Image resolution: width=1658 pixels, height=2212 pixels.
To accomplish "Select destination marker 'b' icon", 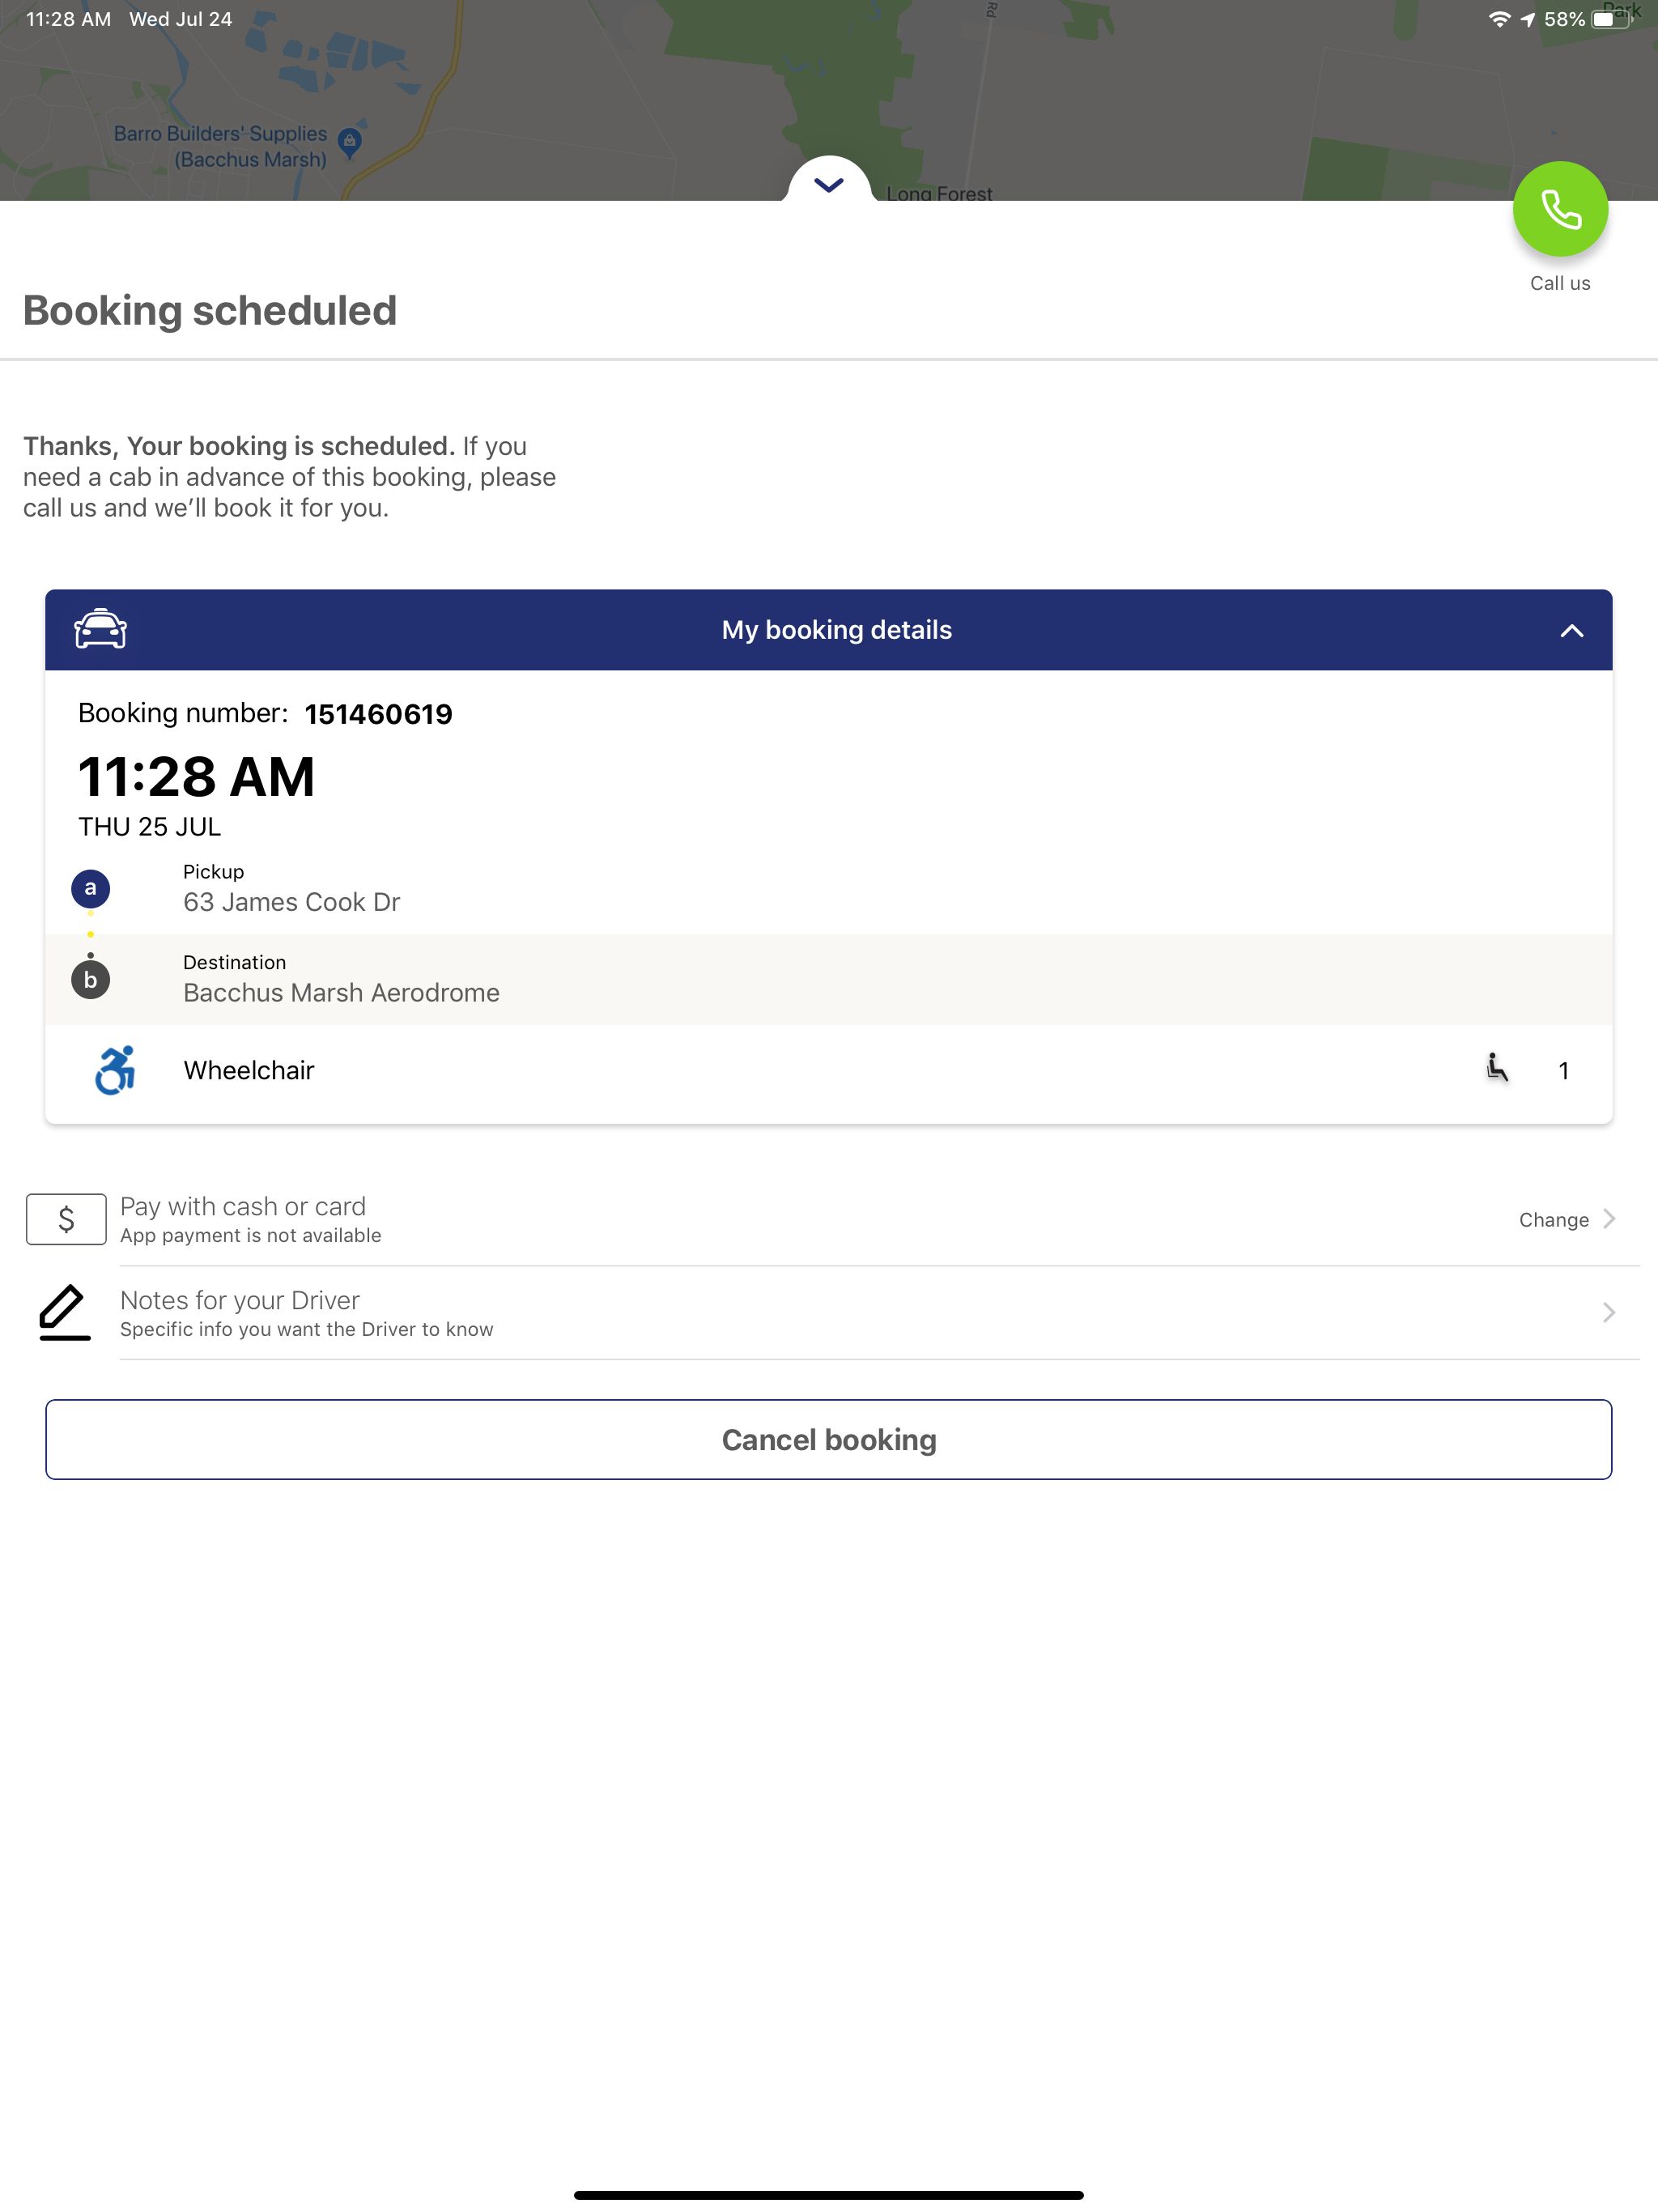I will coord(90,979).
